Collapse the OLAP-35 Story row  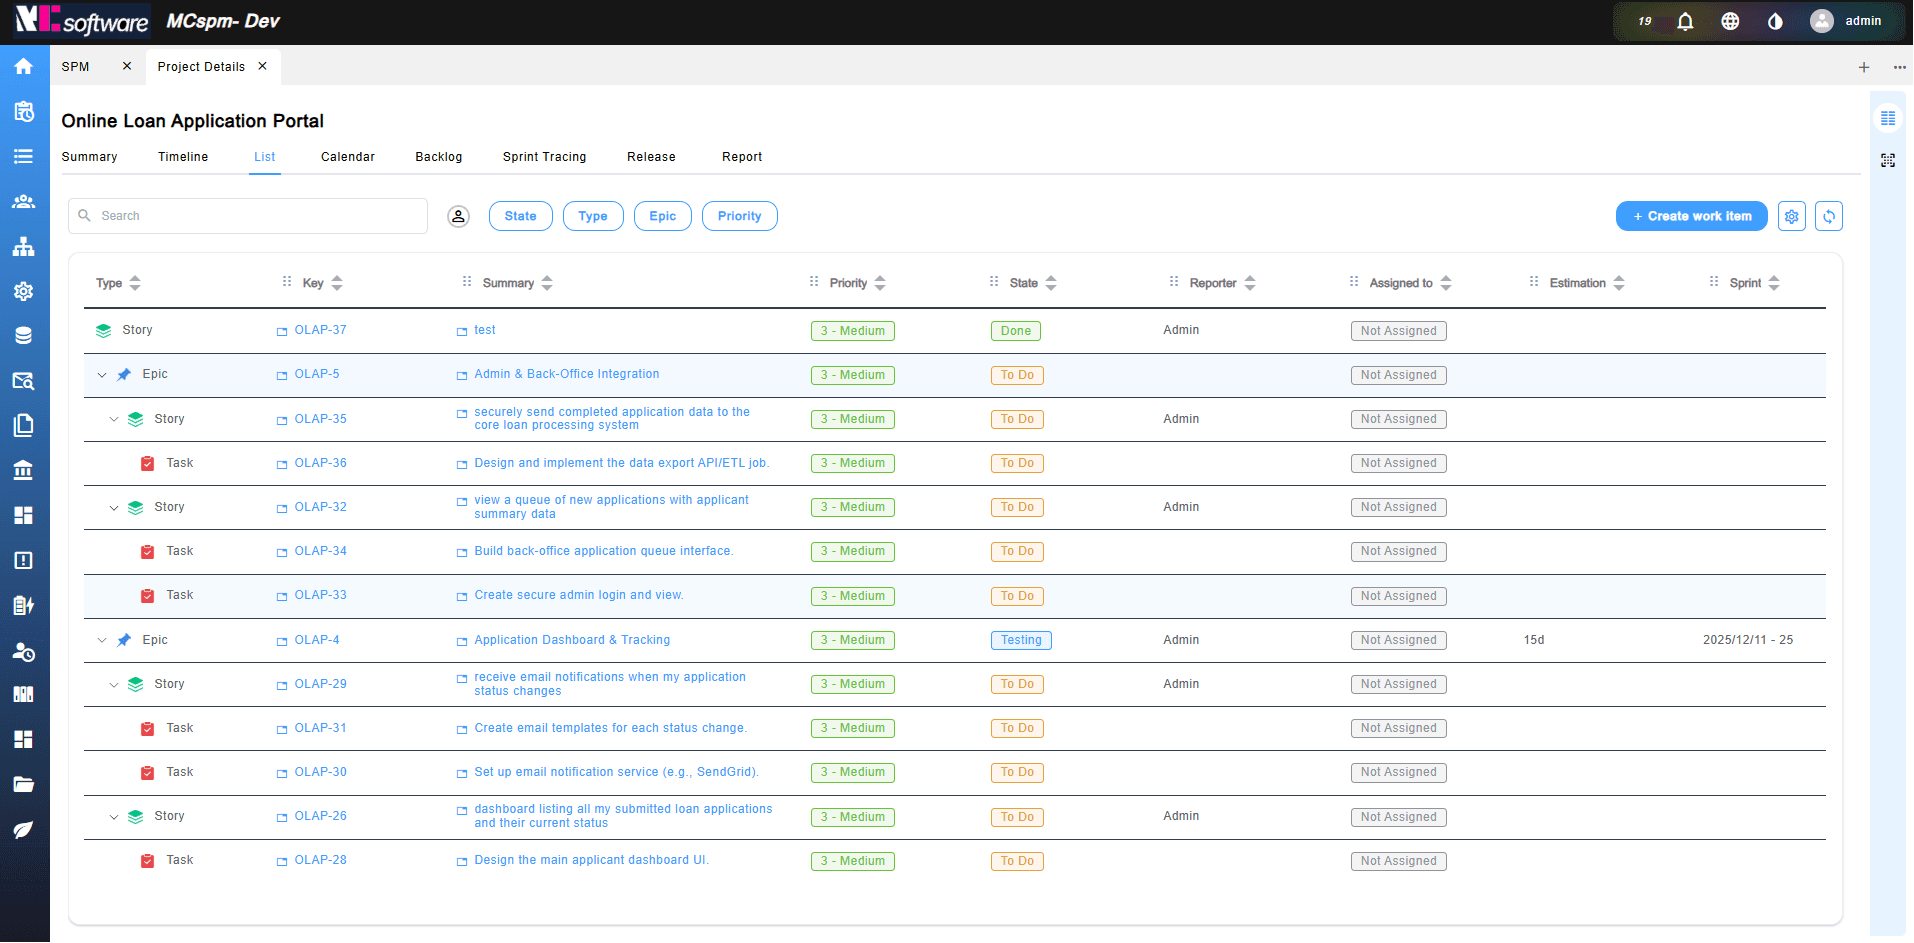pos(114,420)
